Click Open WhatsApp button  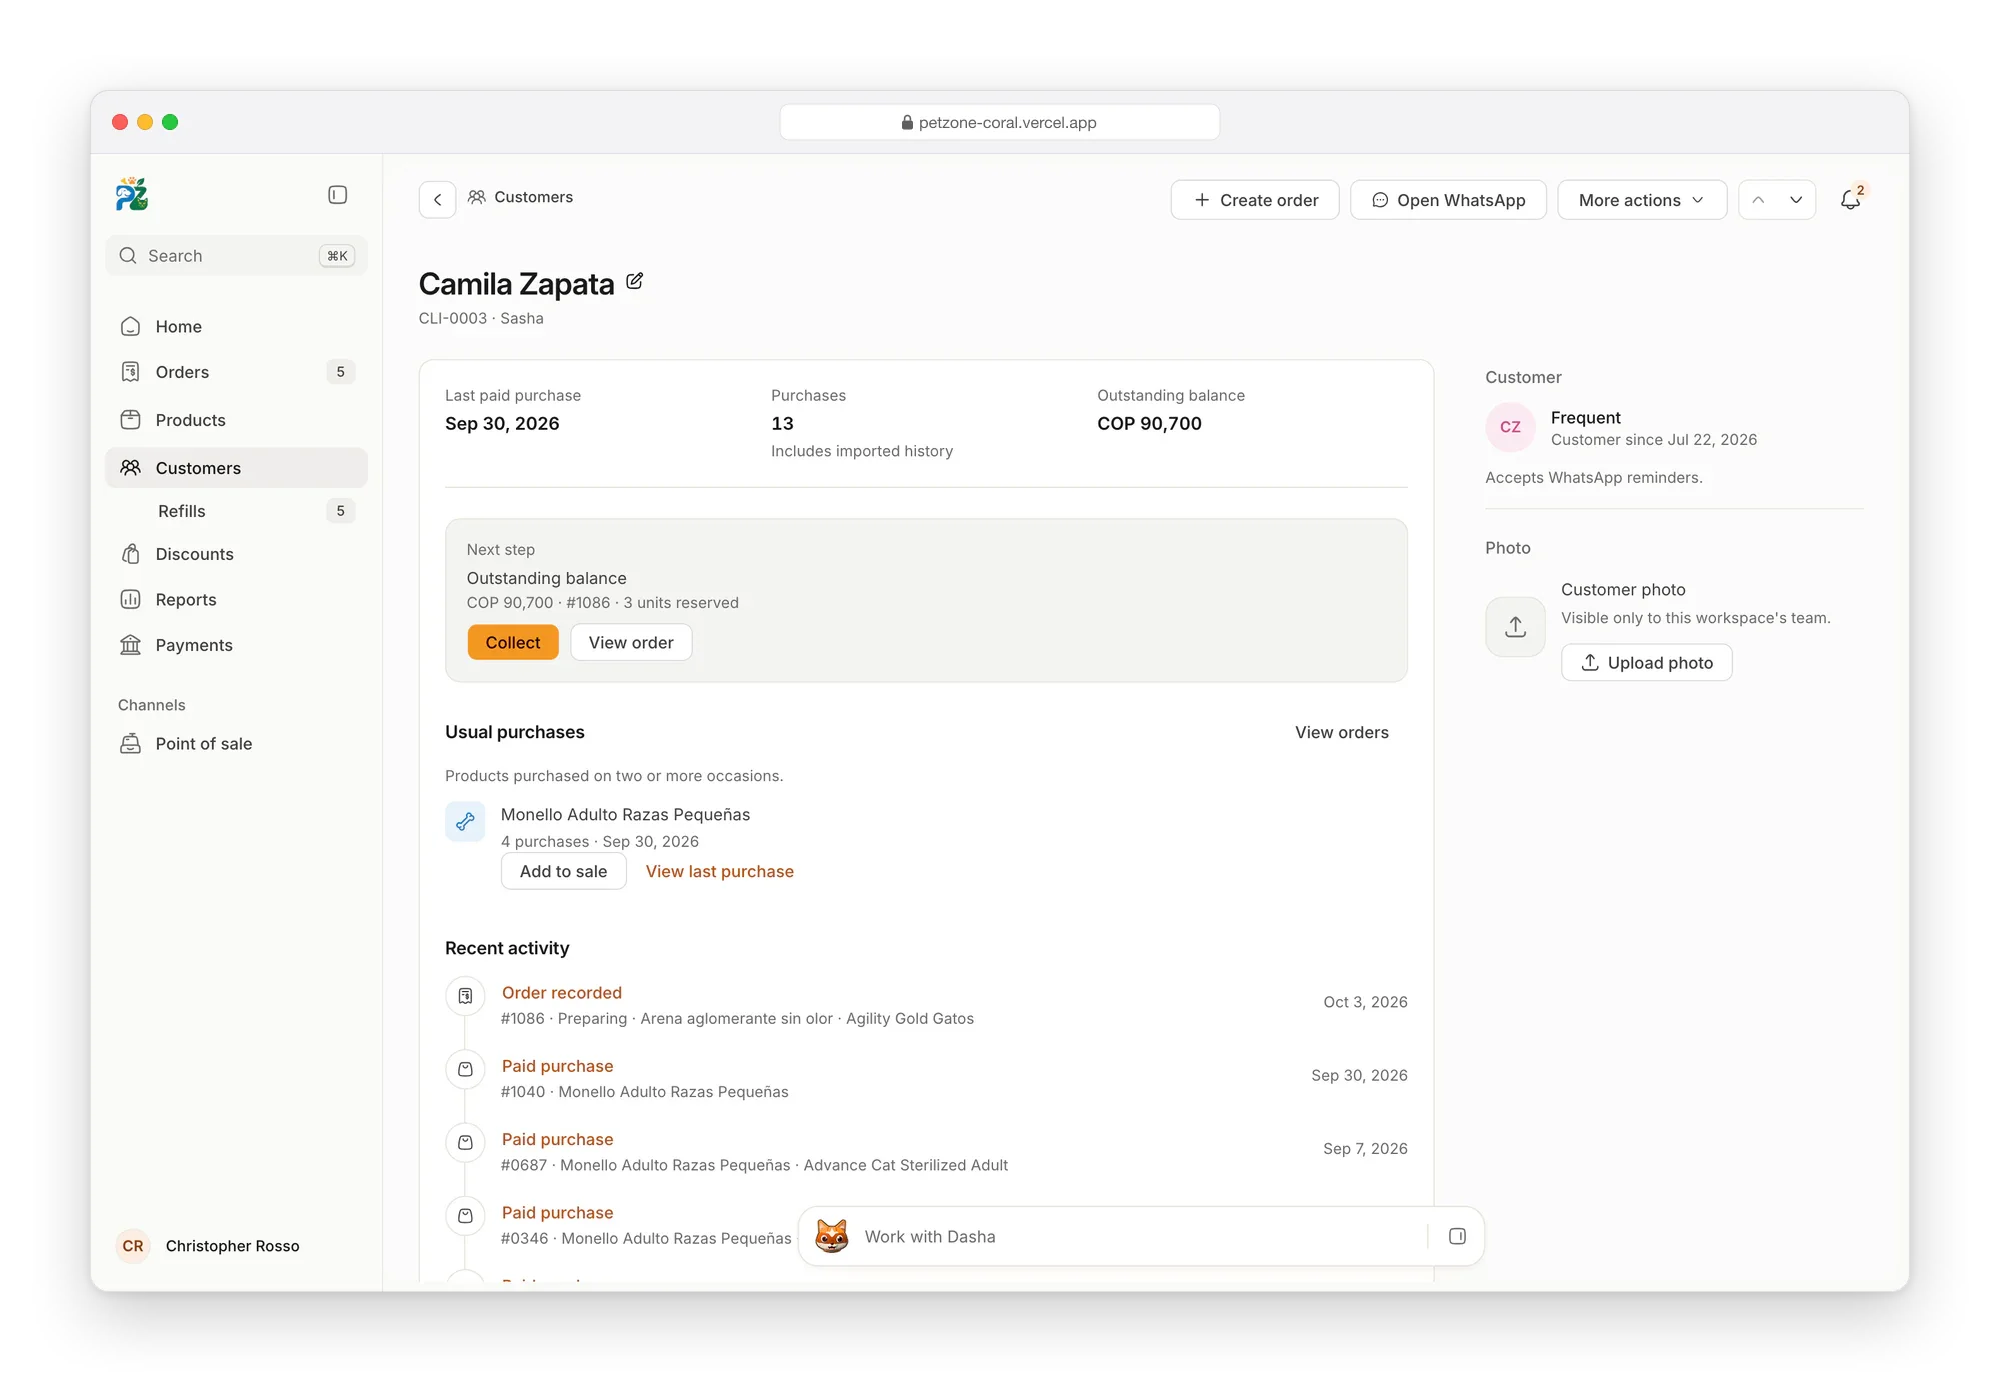tap(1448, 200)
